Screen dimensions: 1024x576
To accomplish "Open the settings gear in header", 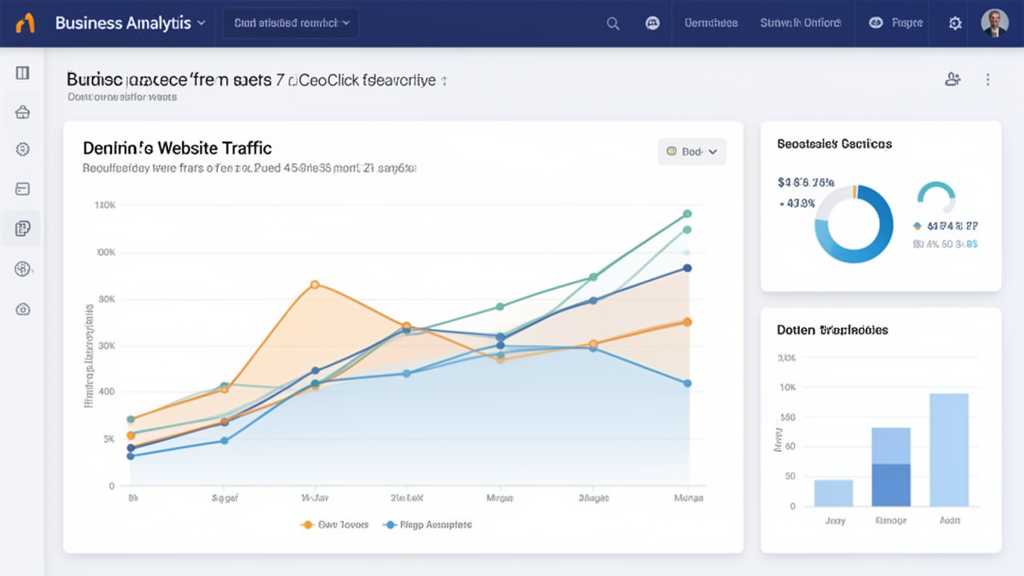I will click(x=955, y=24).
